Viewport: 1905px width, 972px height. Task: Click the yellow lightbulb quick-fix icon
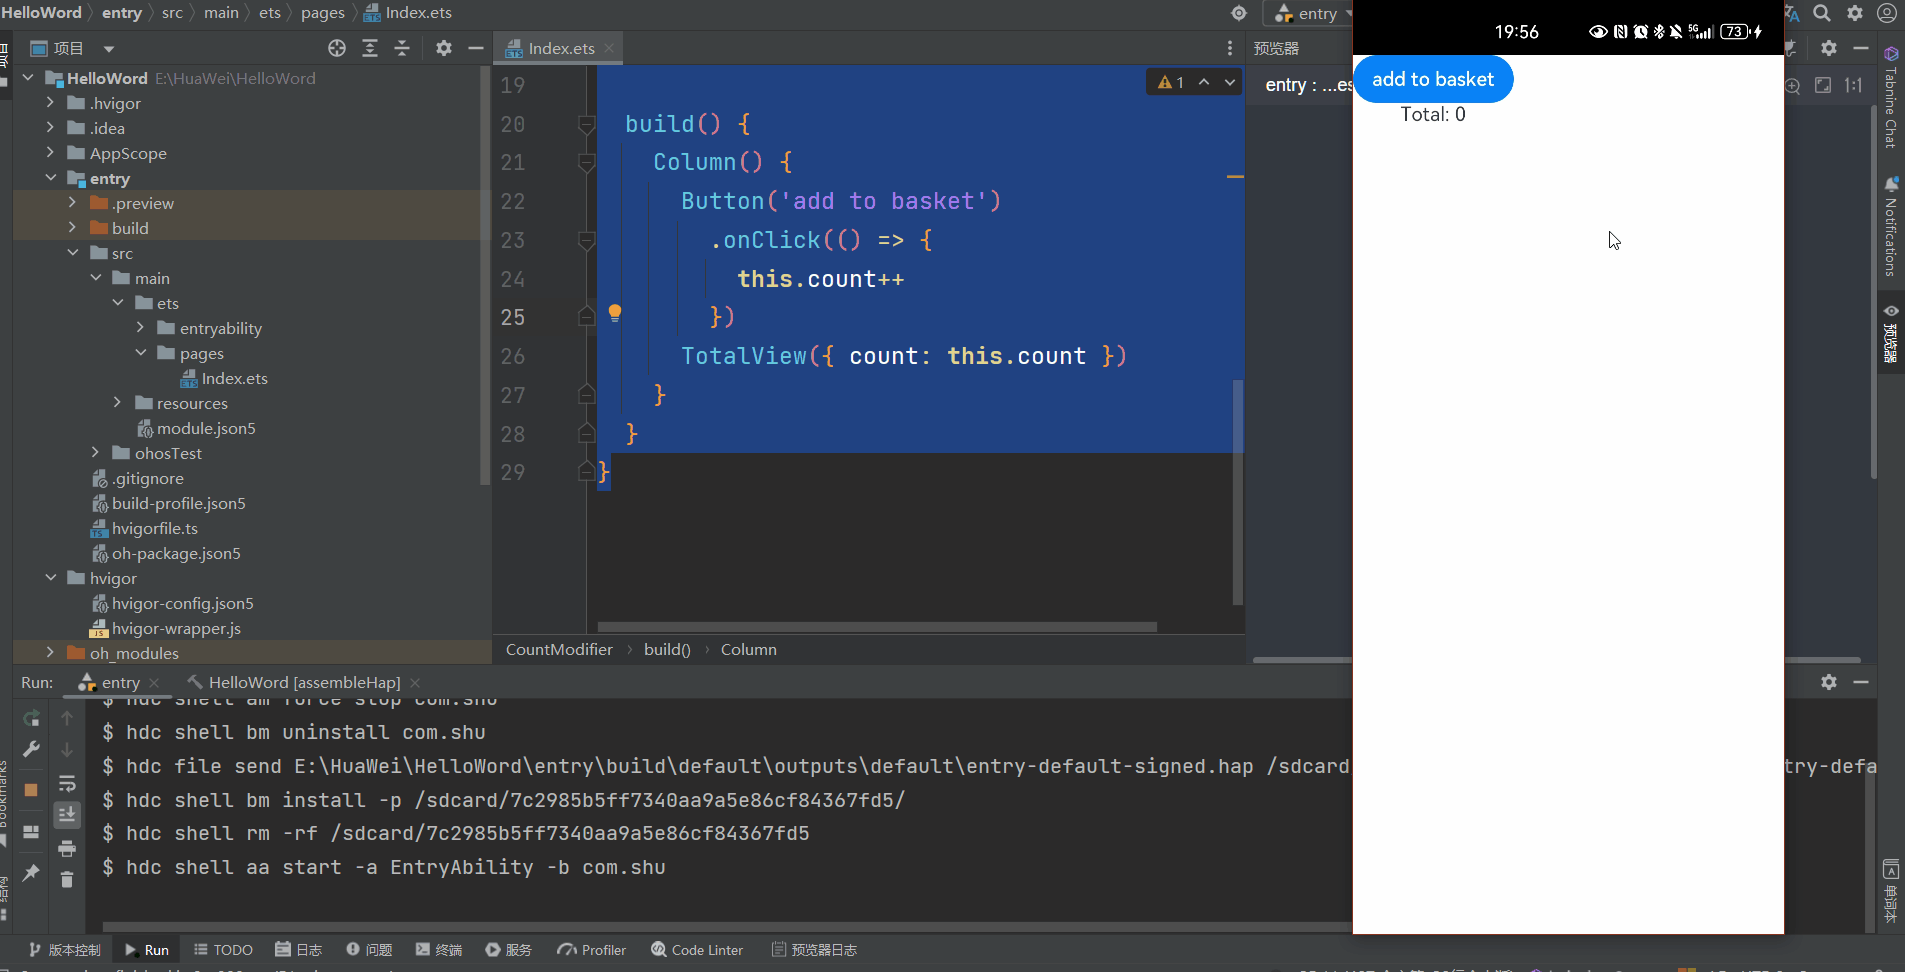(x=615, y=313)
